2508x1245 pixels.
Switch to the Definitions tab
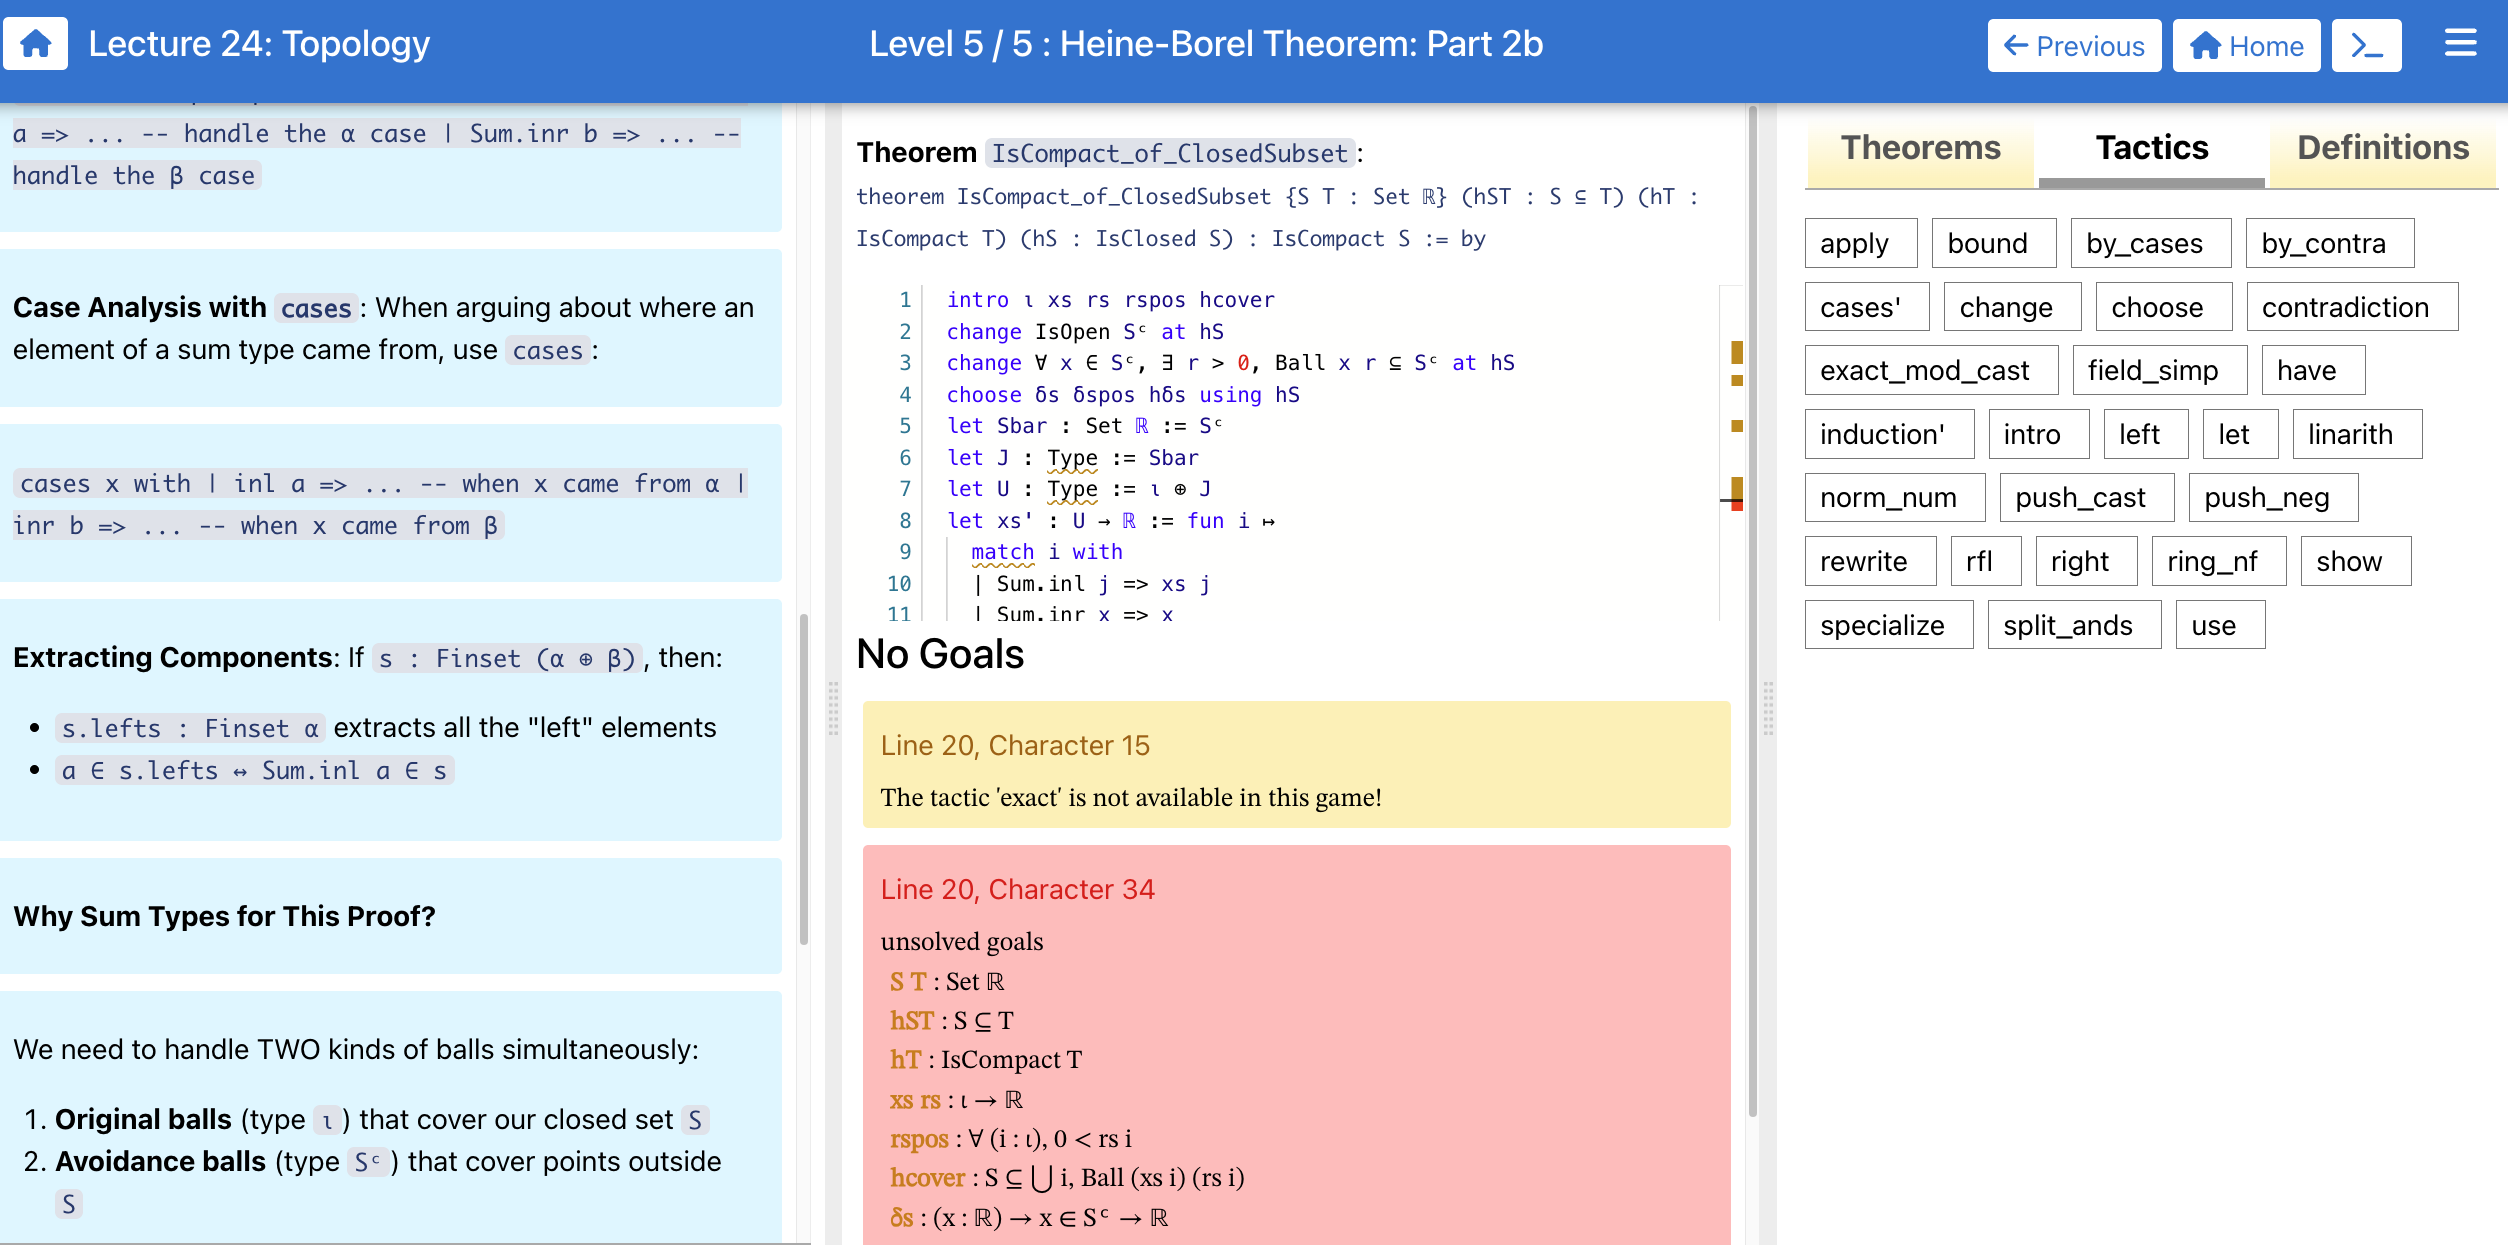(x=2382, y=148)
